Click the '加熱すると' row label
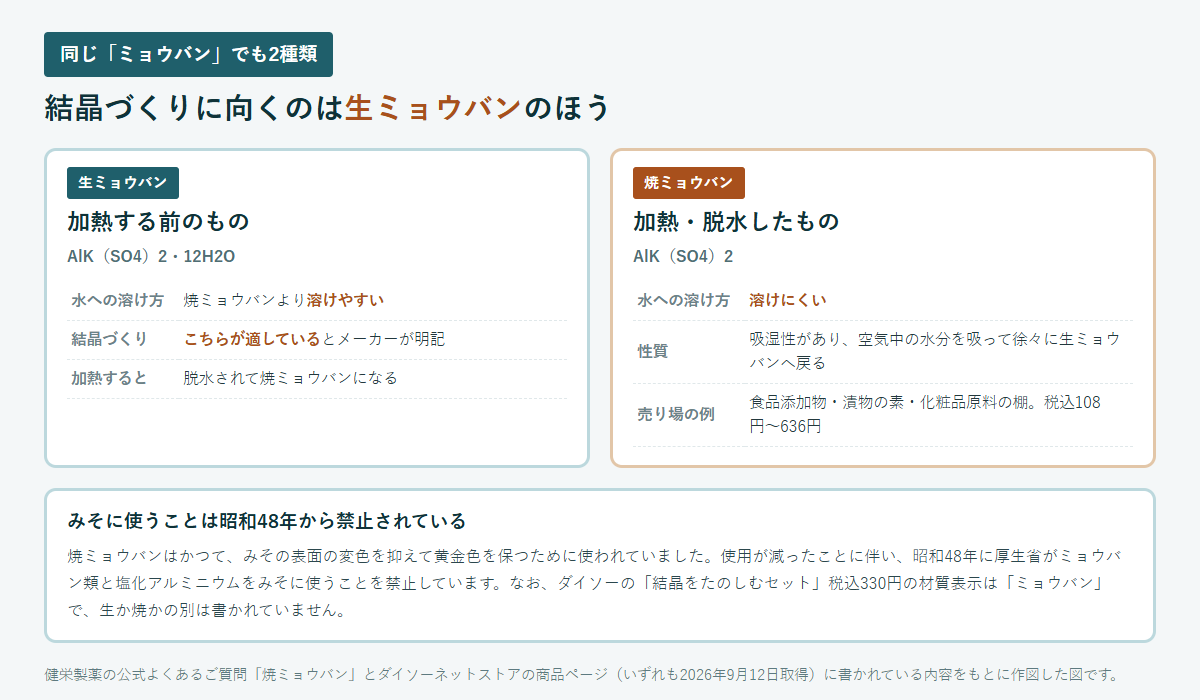 pyautogui.click(x=109, y=378)
